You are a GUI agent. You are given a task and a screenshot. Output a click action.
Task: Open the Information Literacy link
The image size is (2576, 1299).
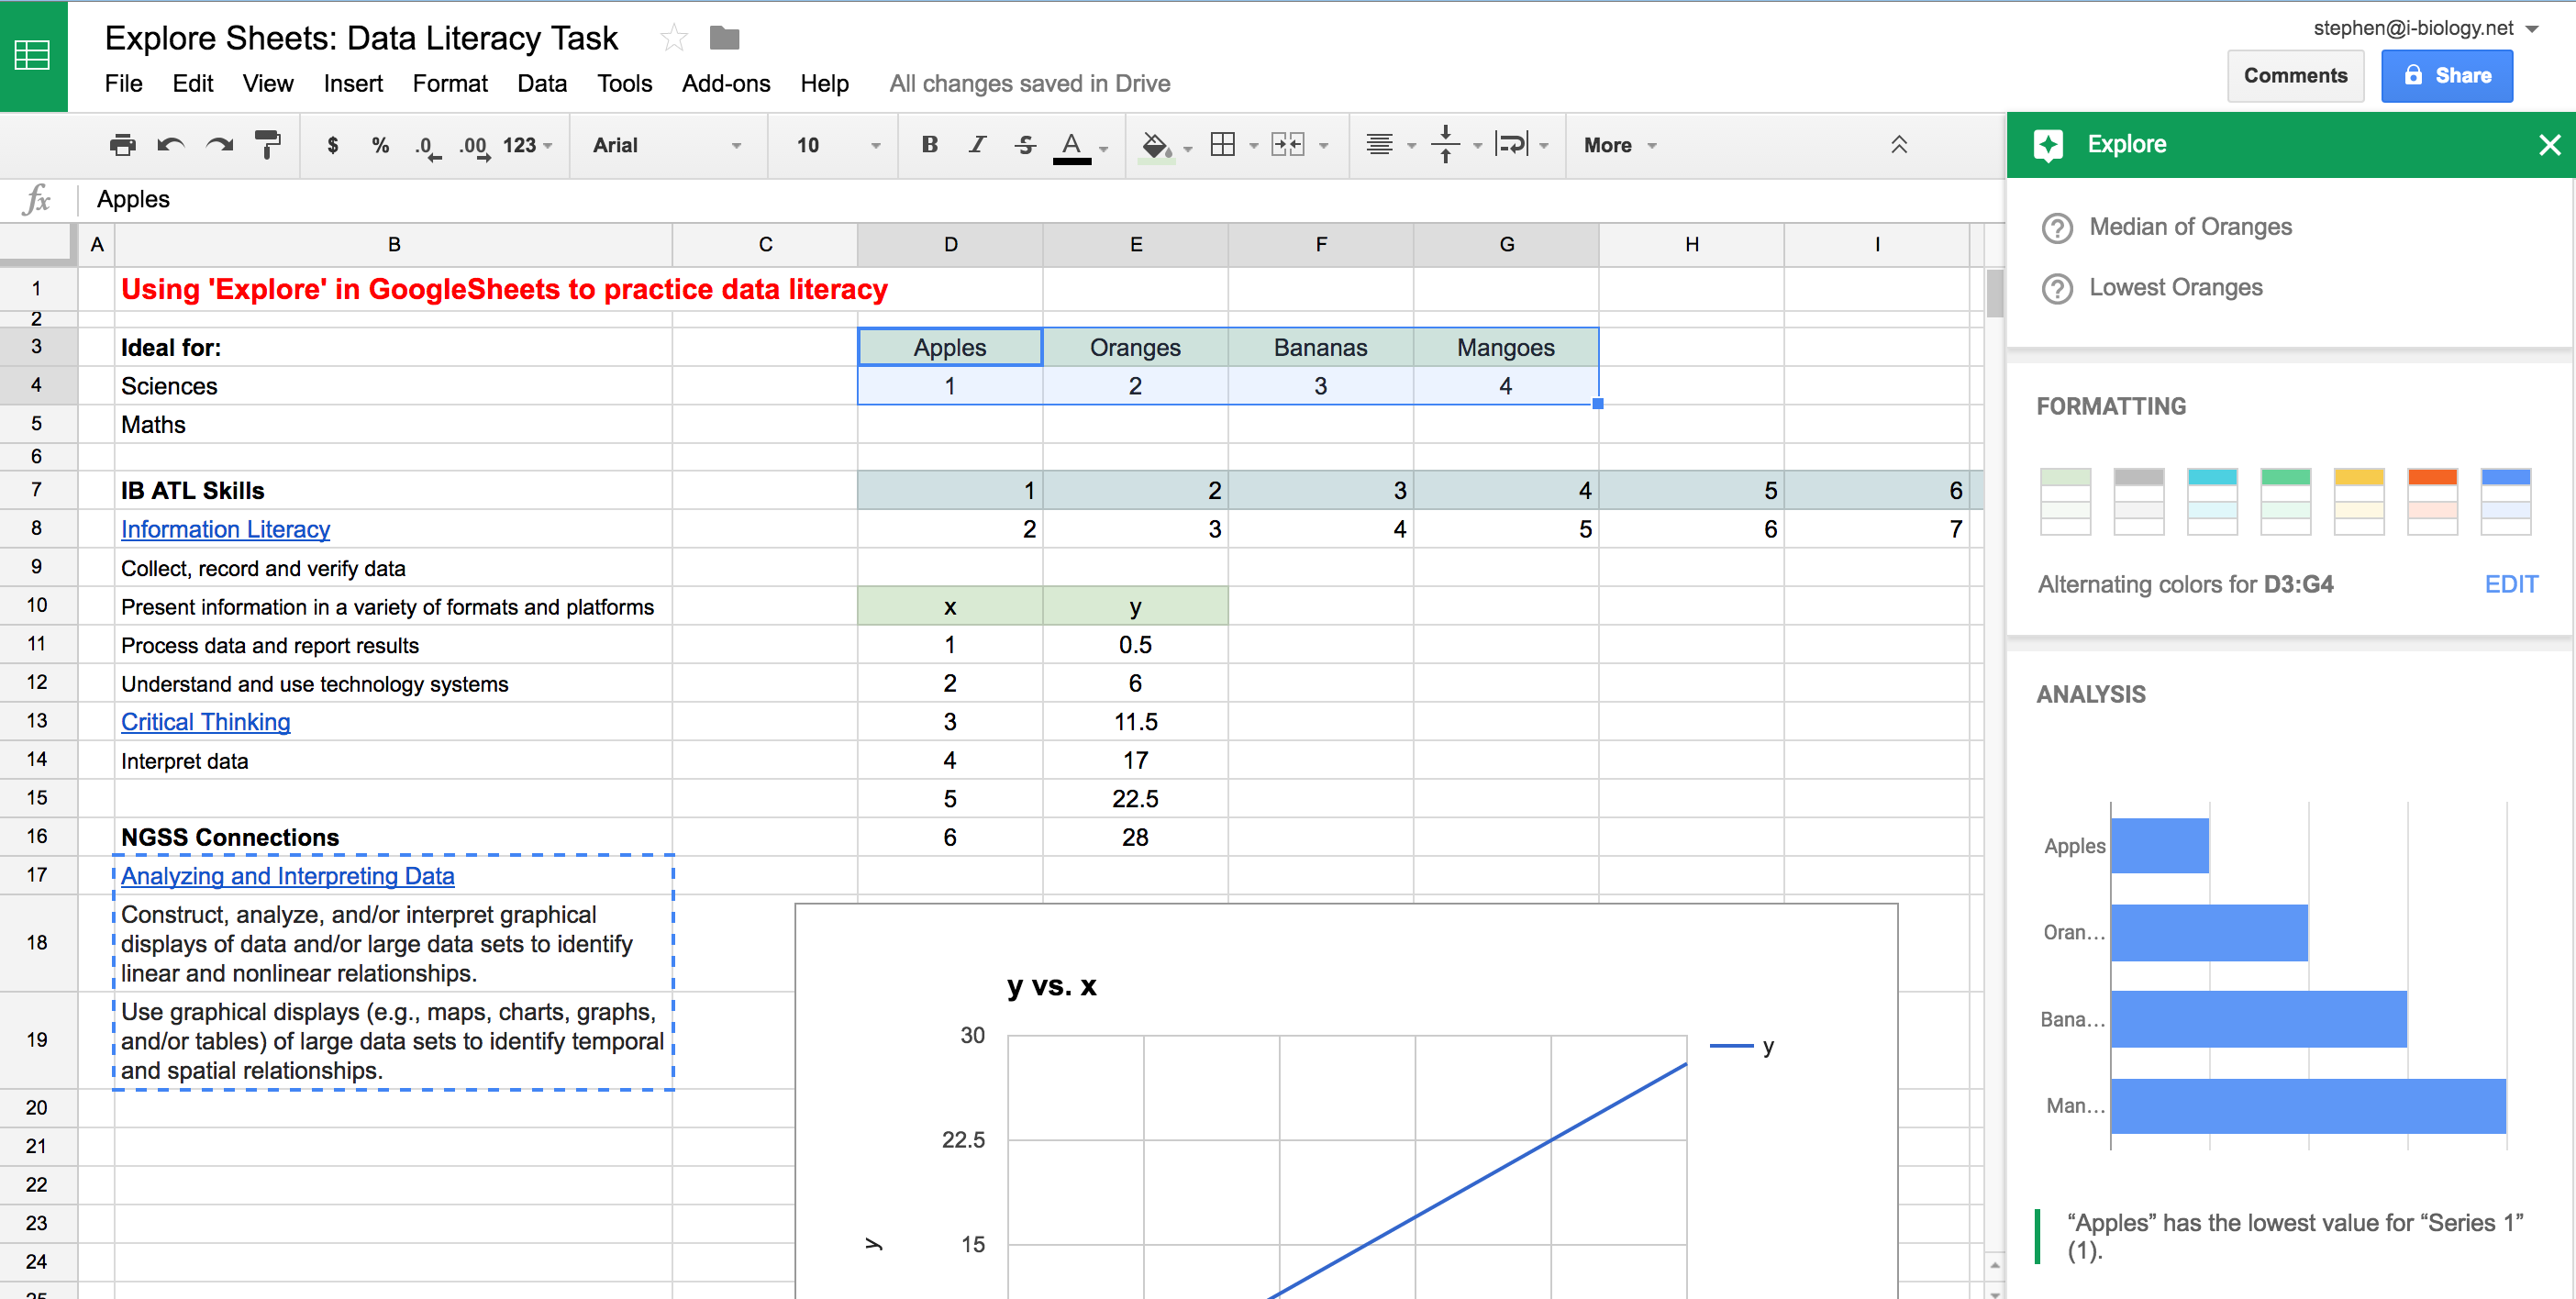click(x=225, y=529)
